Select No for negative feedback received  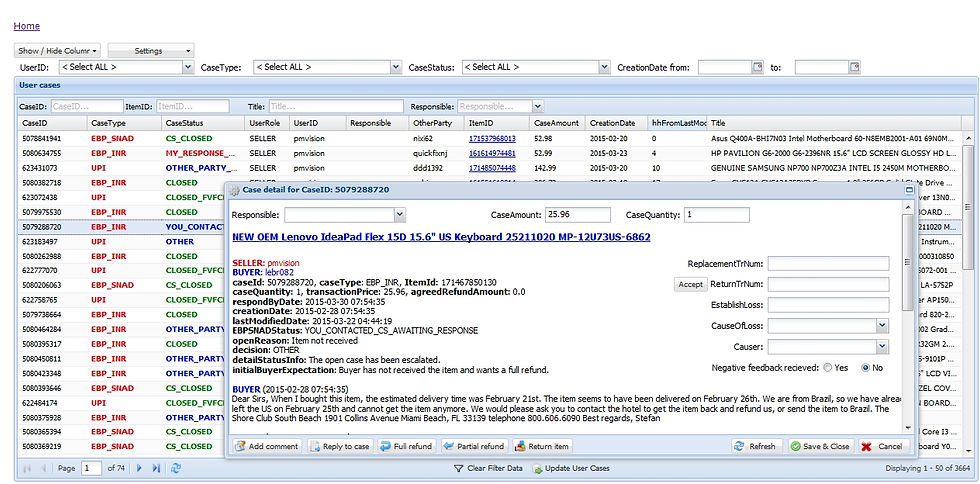click(x=866, y=368)
